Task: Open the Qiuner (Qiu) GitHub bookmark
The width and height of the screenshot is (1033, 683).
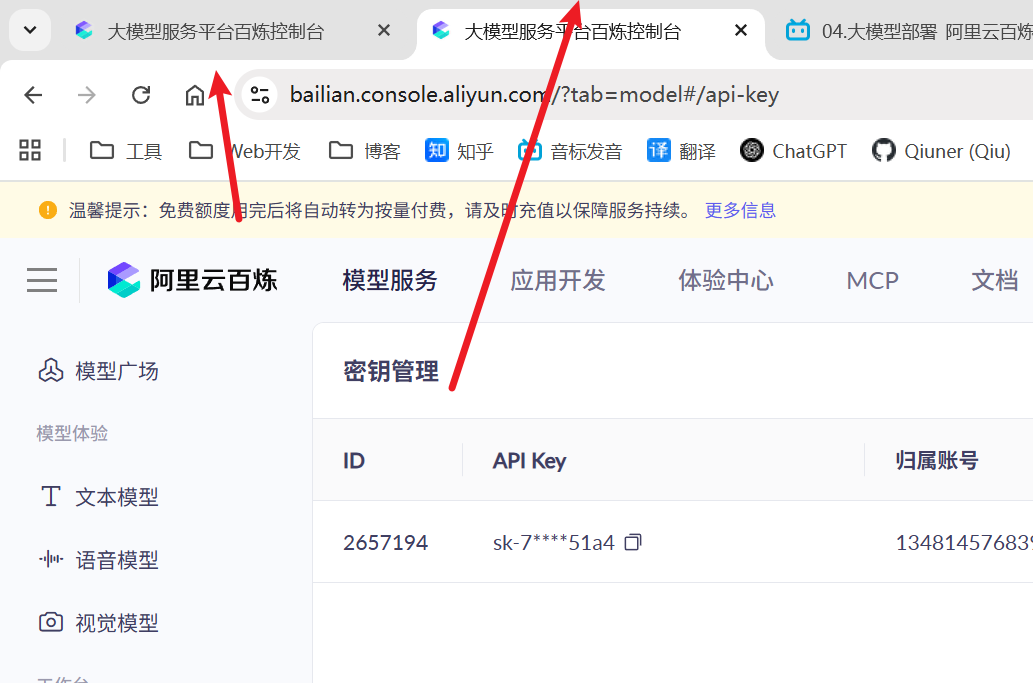Action: (x=941, y=151)
